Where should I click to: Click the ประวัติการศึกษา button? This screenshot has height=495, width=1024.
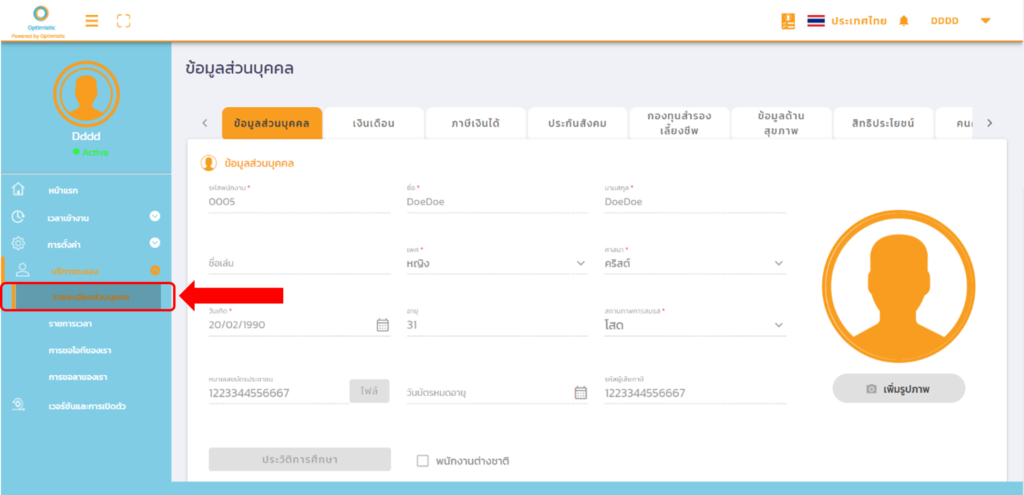(299, 459)
